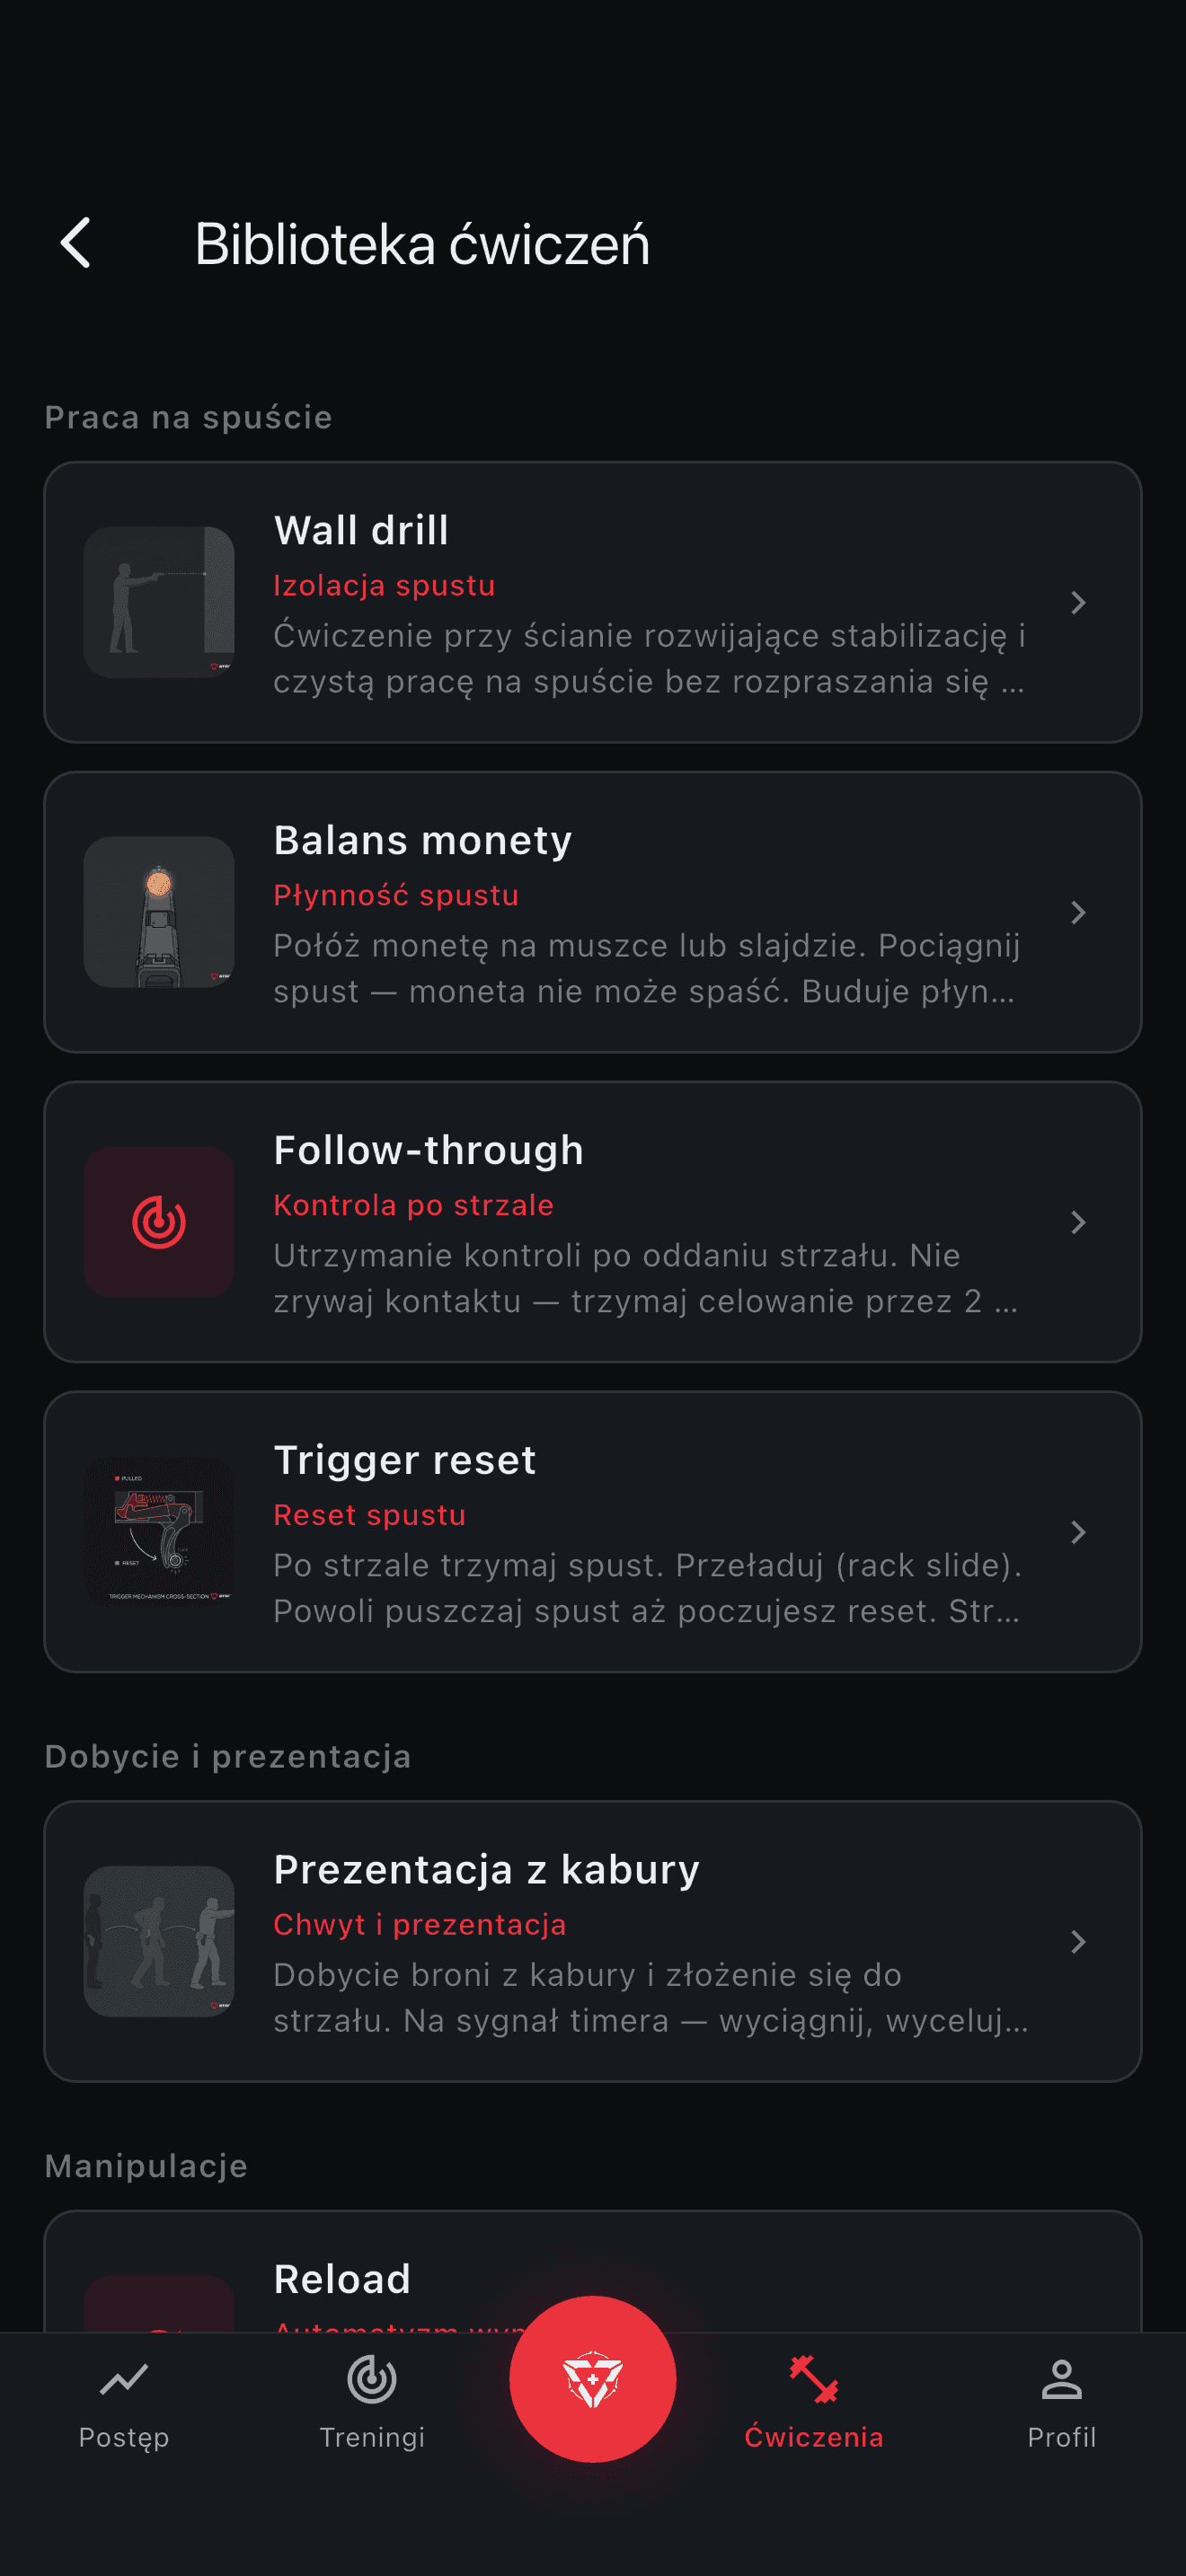
Task: Tap the Ćwiczenia dumbbell icon
Action: 813,2379
